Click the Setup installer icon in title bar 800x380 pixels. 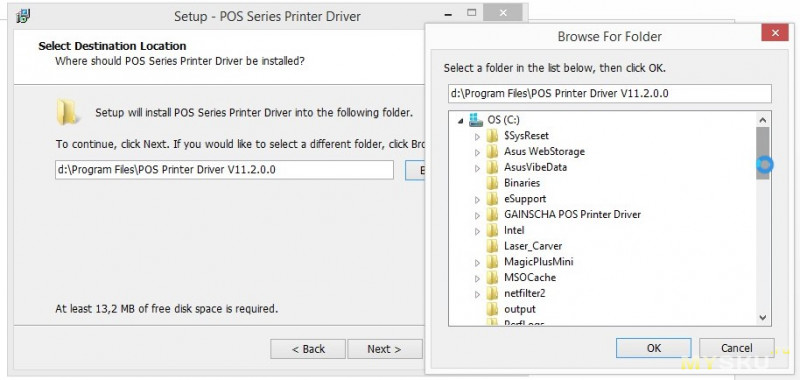(x=23, y=16)
